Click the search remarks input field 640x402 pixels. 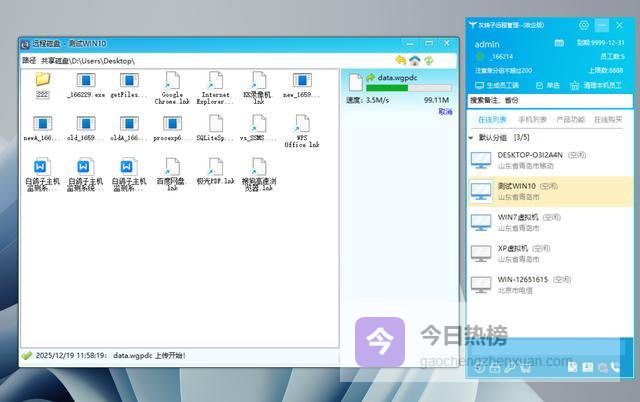[x=550, y=101]
